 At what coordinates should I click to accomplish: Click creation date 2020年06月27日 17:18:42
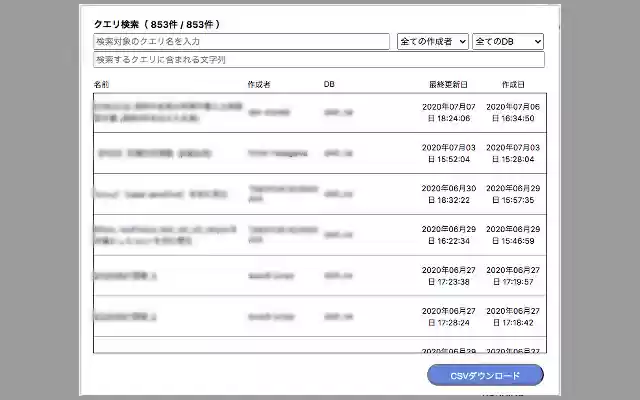coord(513,317)
